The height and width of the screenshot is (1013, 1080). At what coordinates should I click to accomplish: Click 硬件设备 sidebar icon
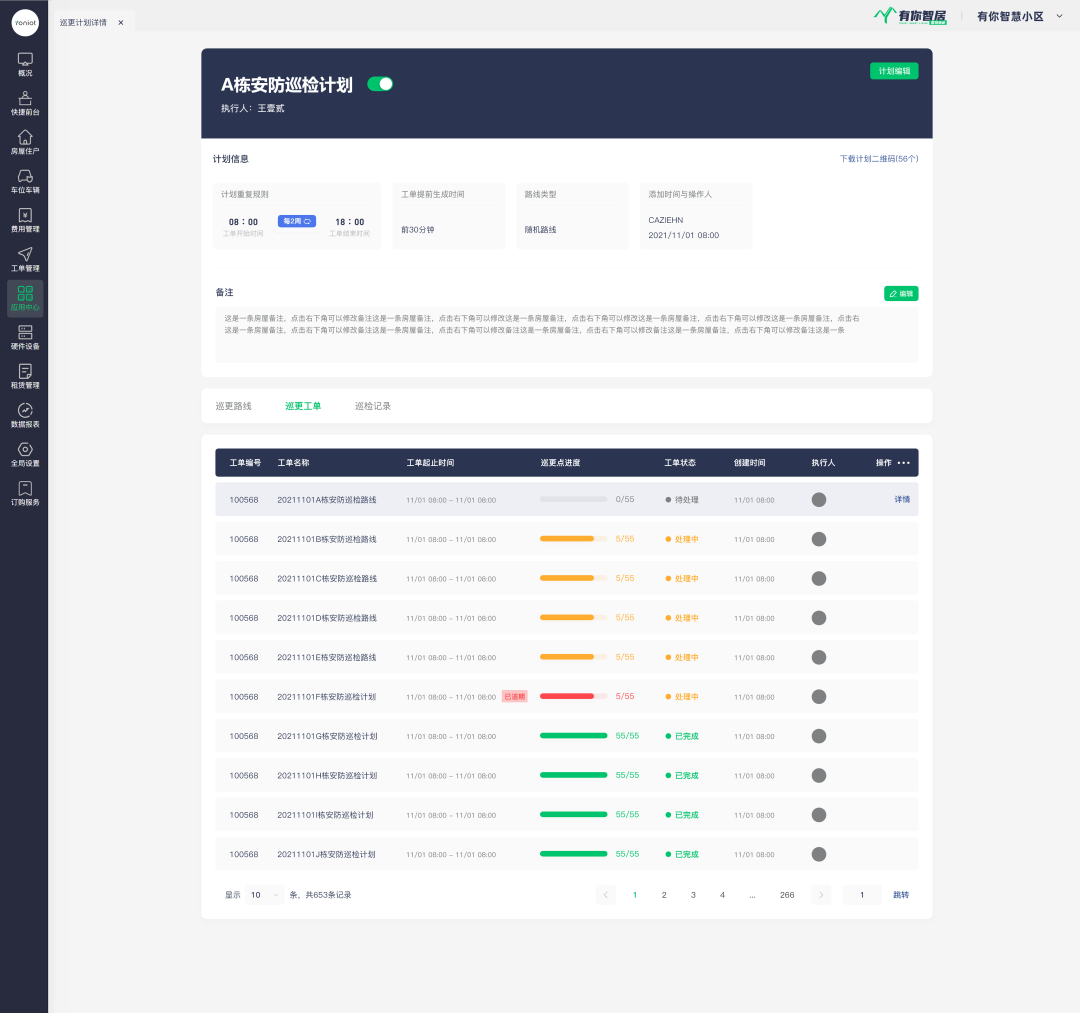click(x=25, y=337)
